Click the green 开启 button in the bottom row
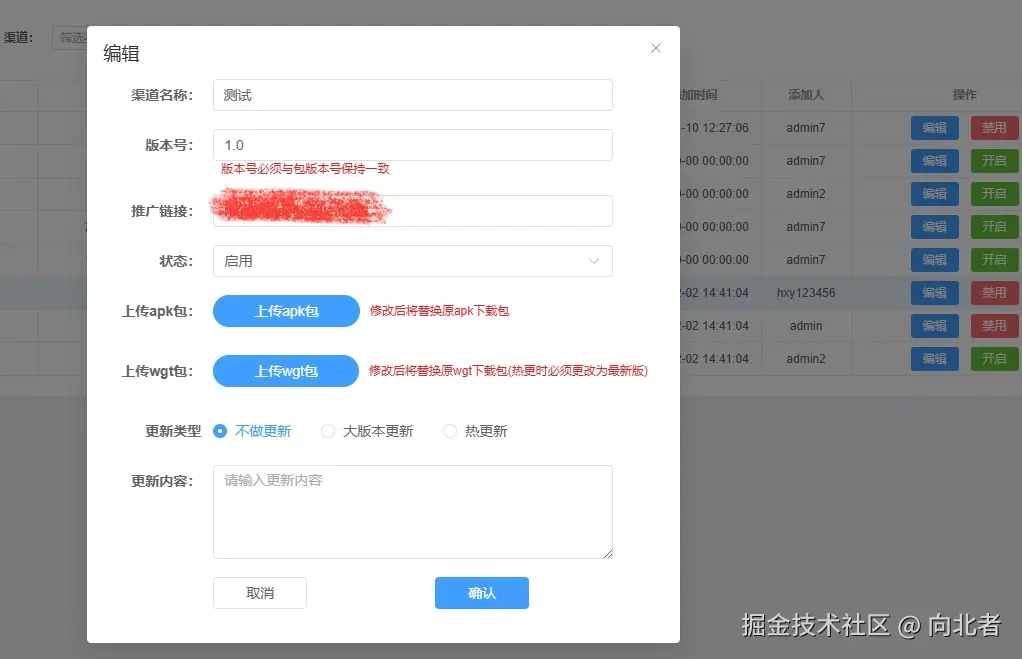The width and height of the screenshot is (1022, 659). [x=994, y=358]
